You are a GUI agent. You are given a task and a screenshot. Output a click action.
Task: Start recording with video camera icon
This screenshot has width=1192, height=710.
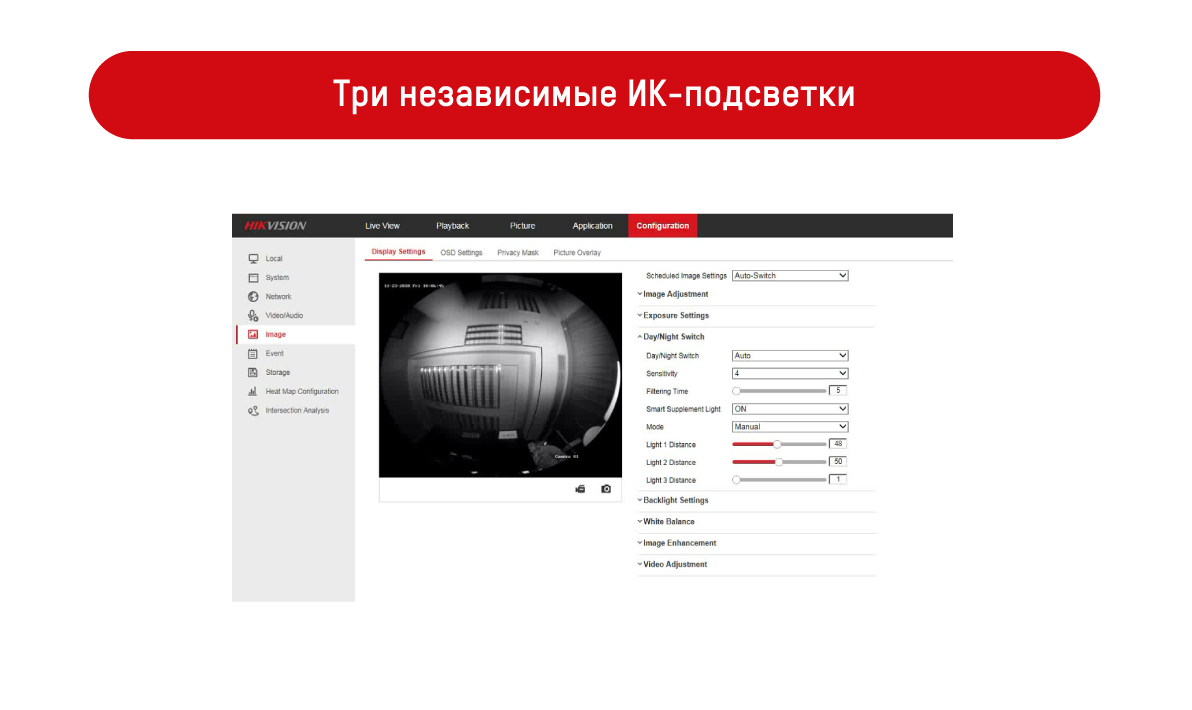[580, 489]
